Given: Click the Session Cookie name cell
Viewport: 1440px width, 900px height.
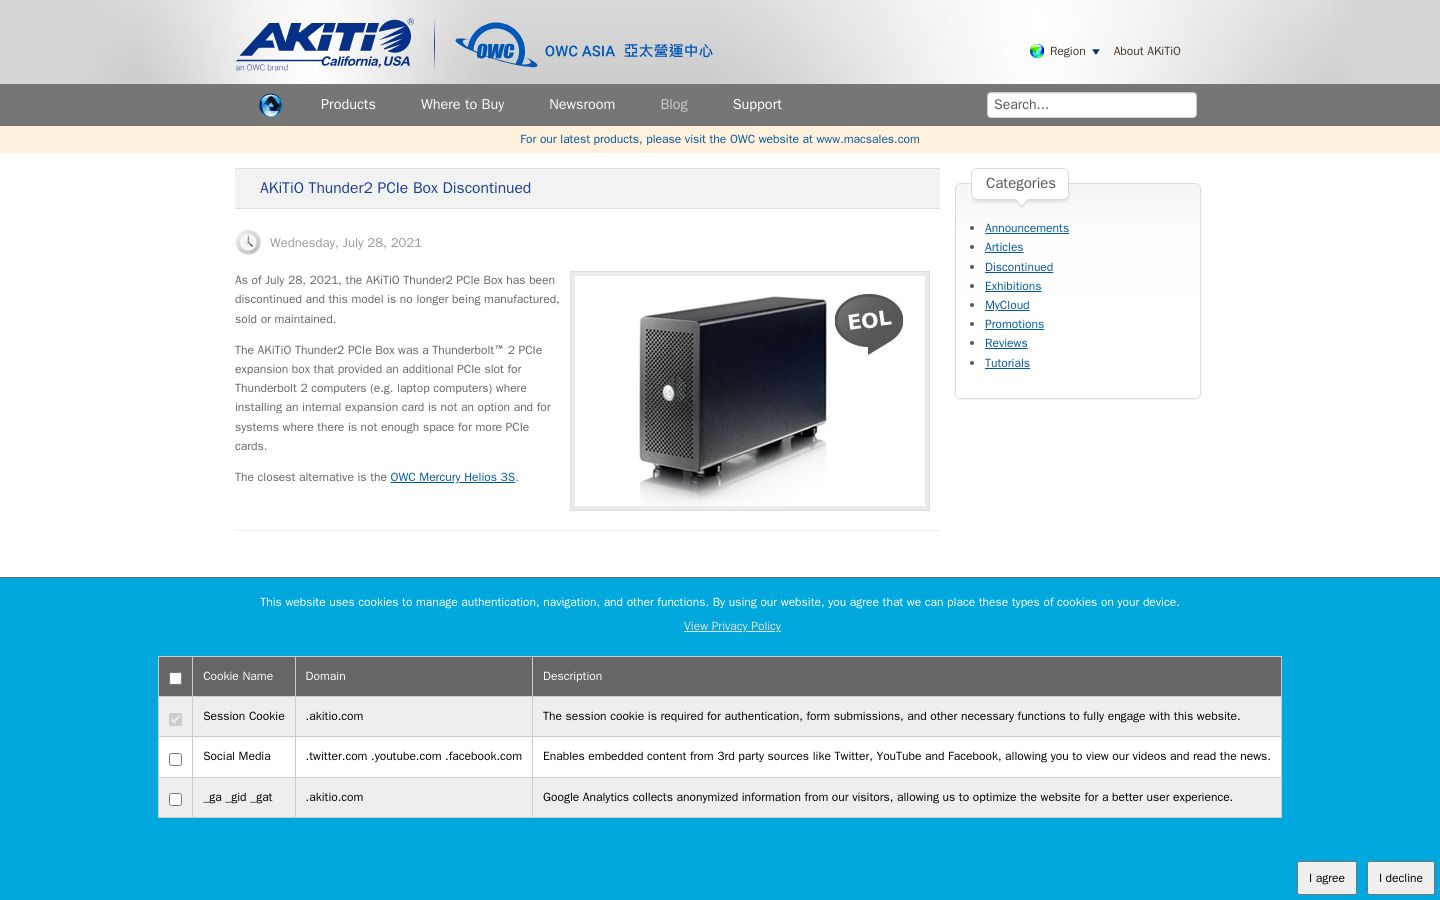Looking at the screenshot, I should (x=244, y=717).
